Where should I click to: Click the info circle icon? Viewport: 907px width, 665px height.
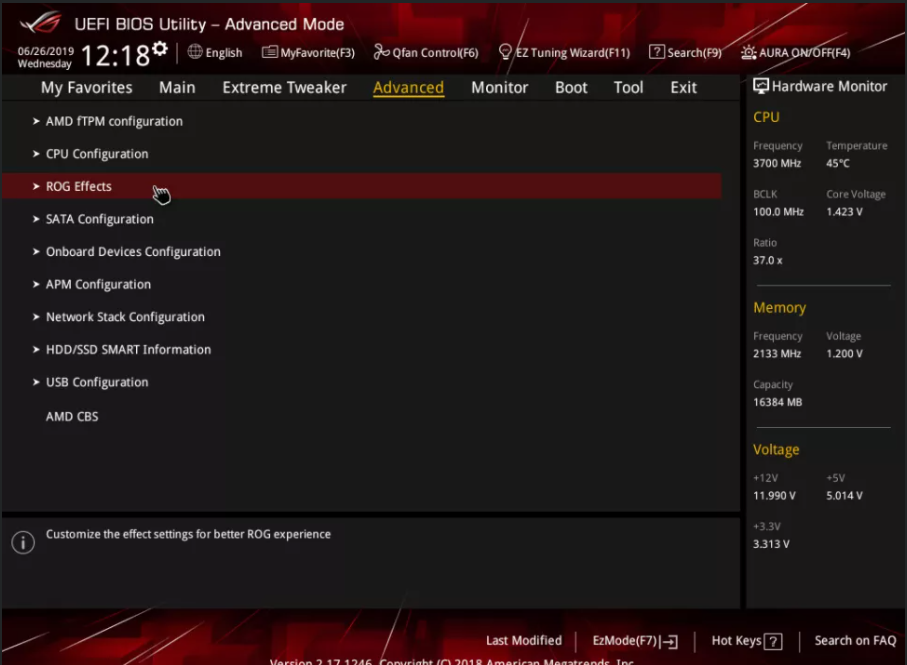(23, 542)
